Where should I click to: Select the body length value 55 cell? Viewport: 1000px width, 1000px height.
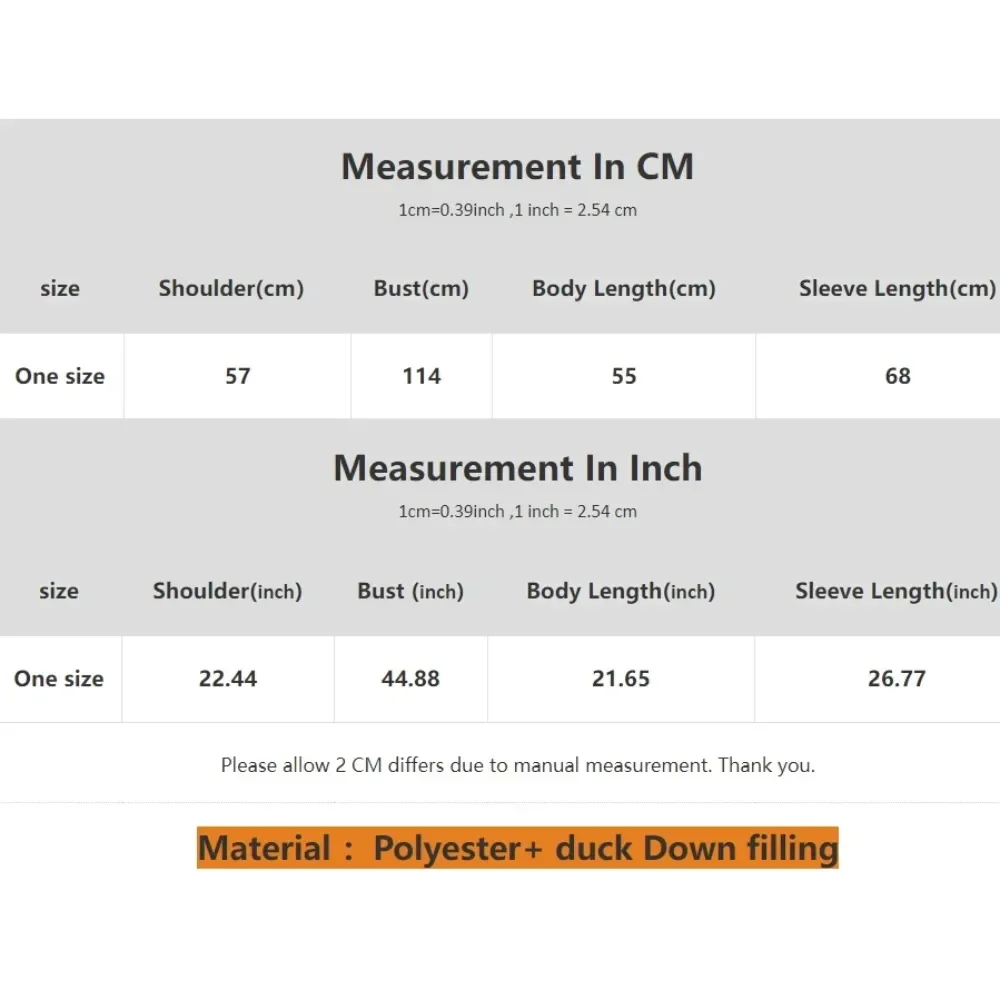point(624,376)
